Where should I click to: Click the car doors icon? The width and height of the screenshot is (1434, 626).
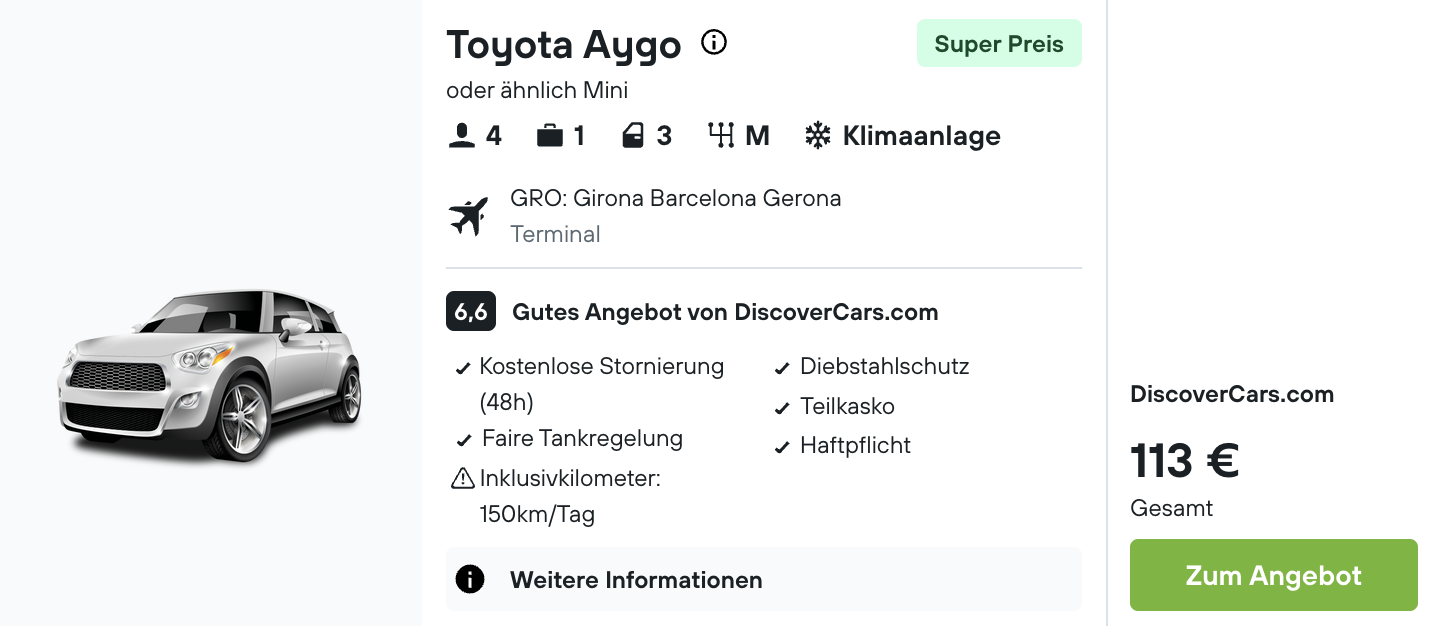(633, 136)
